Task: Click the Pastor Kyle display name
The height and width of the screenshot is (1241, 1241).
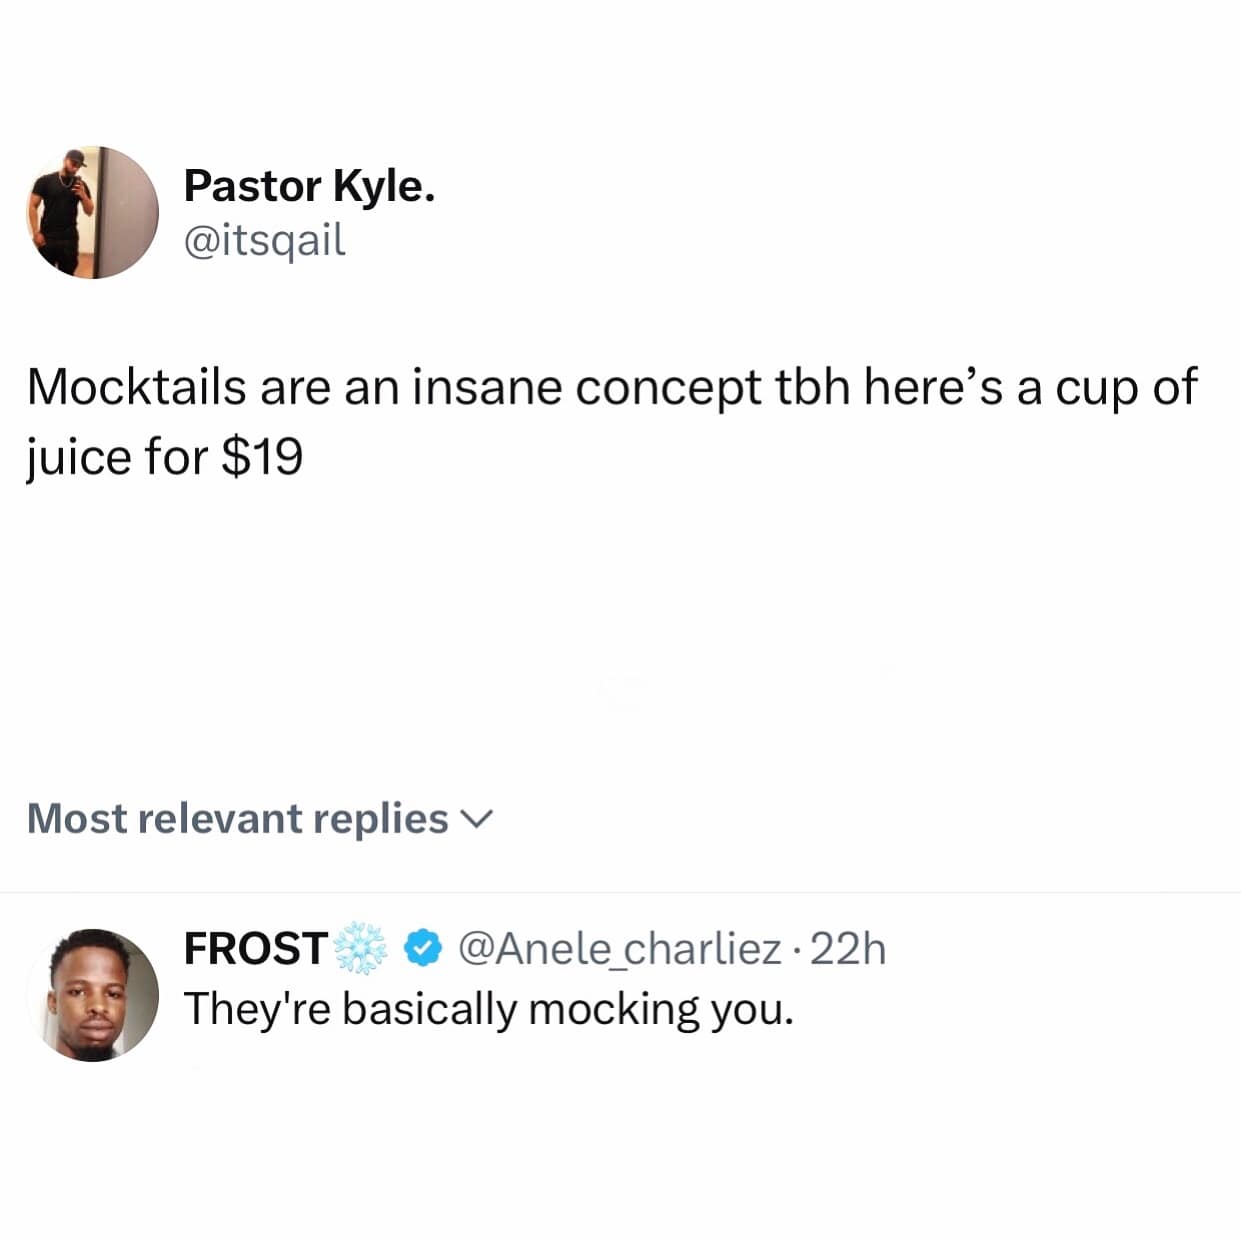Action: click(309, 186)
